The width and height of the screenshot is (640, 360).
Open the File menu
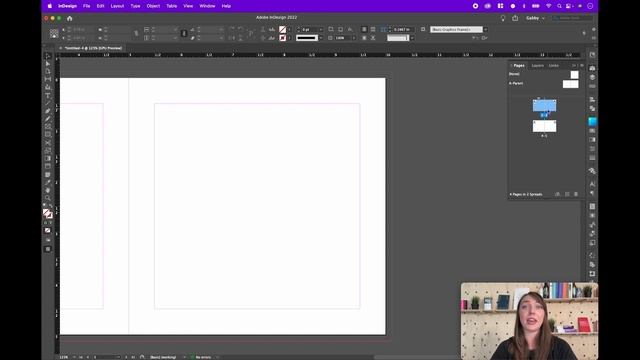pos(87,6)
